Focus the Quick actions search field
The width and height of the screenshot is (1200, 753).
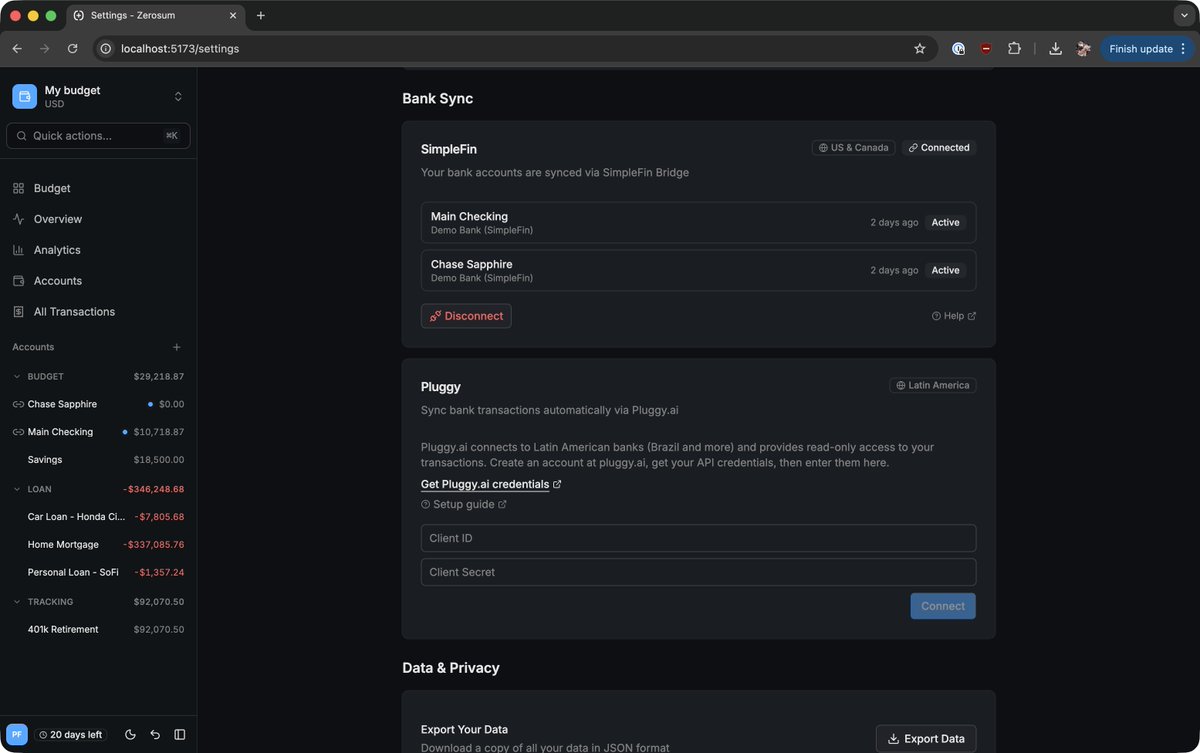(98, 135)
